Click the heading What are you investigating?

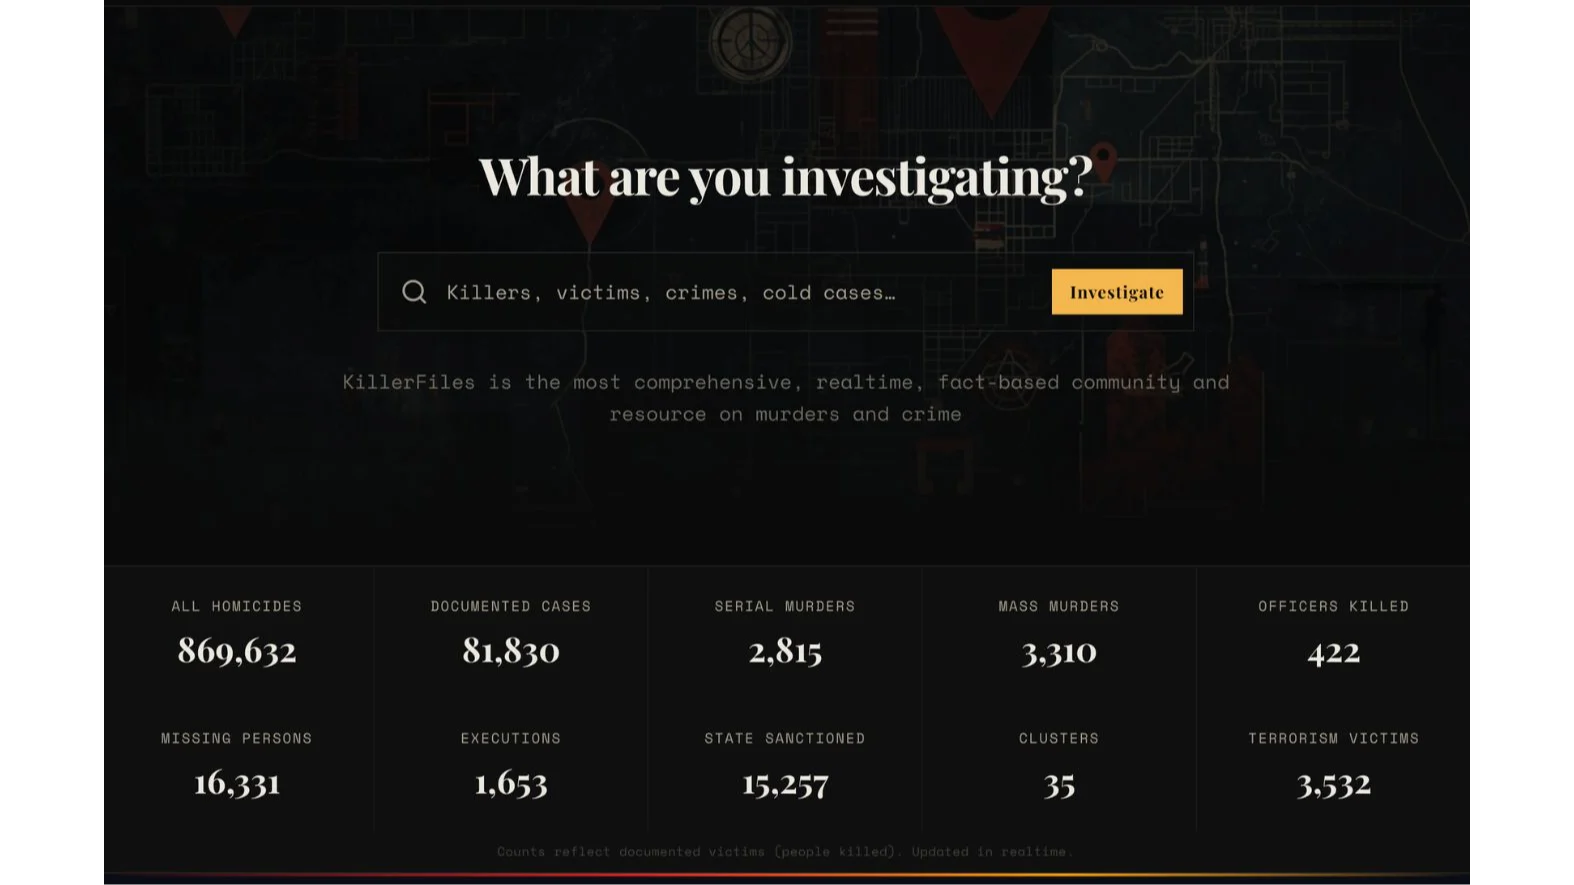coord(785,177)
